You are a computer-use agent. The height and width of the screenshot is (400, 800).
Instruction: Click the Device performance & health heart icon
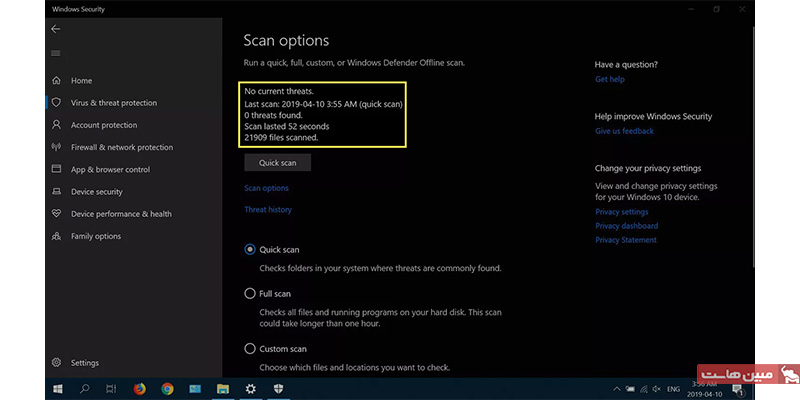coord(56,214)
